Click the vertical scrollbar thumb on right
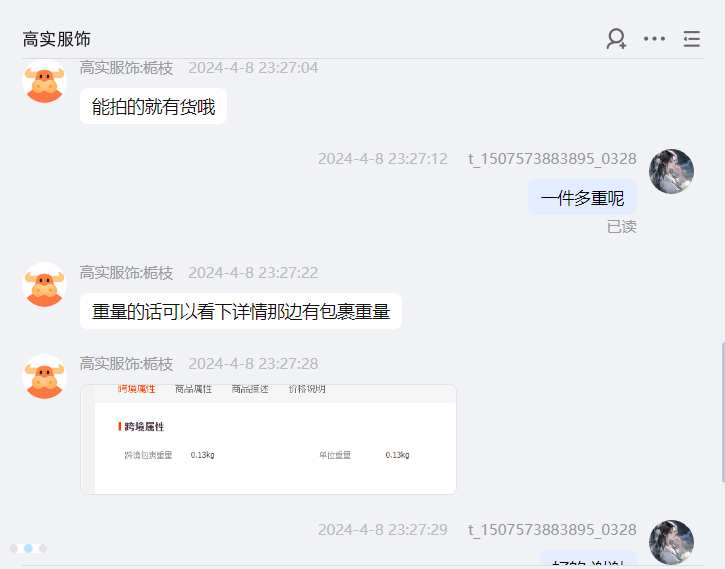 point(723,412)
